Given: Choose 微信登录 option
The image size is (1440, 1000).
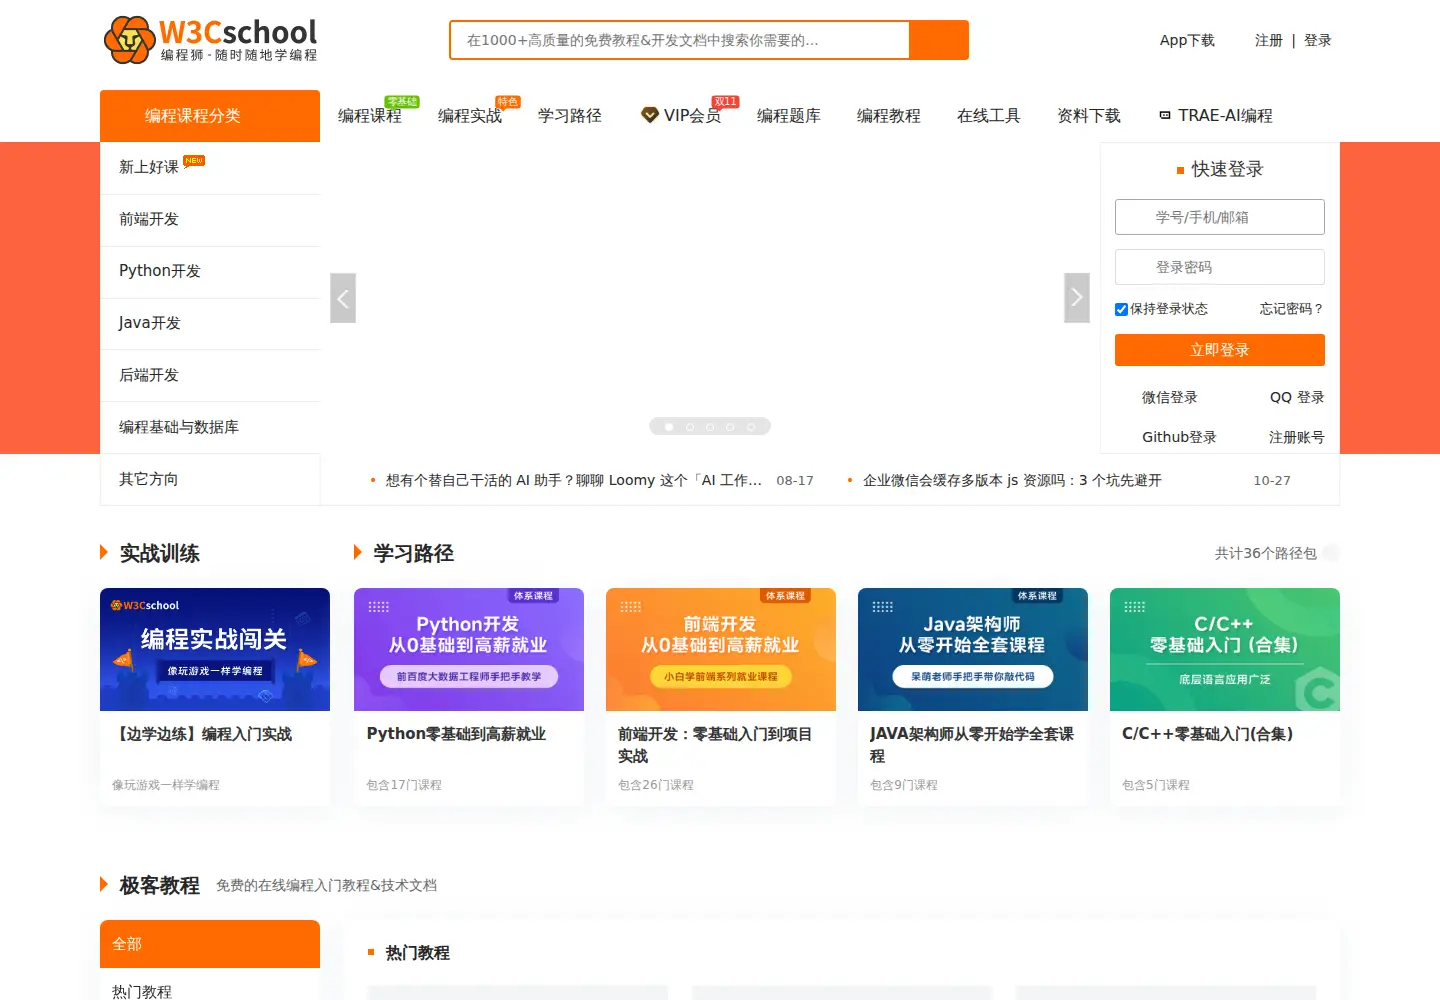Looking at the screenshot, I should pos(1170,397).
